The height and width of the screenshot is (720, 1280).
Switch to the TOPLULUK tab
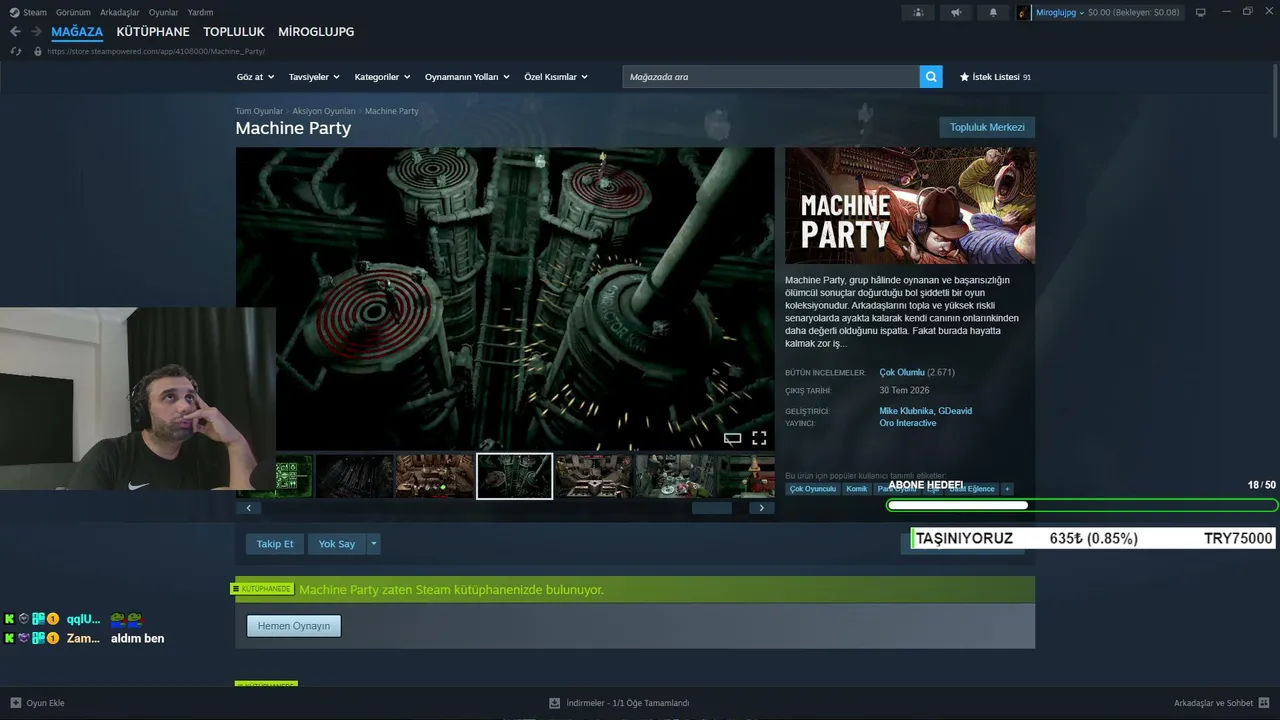(234, 32)
